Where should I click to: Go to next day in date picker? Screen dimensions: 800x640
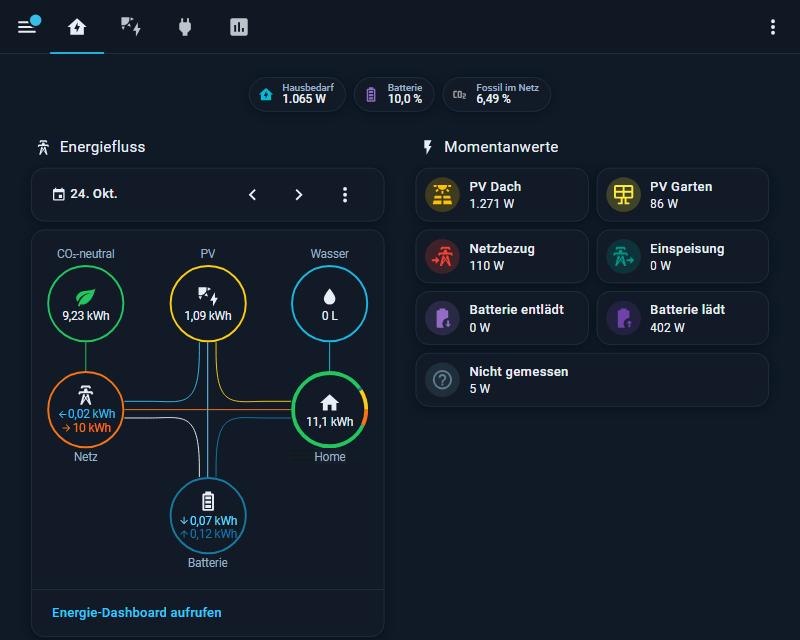click(298, 194)
